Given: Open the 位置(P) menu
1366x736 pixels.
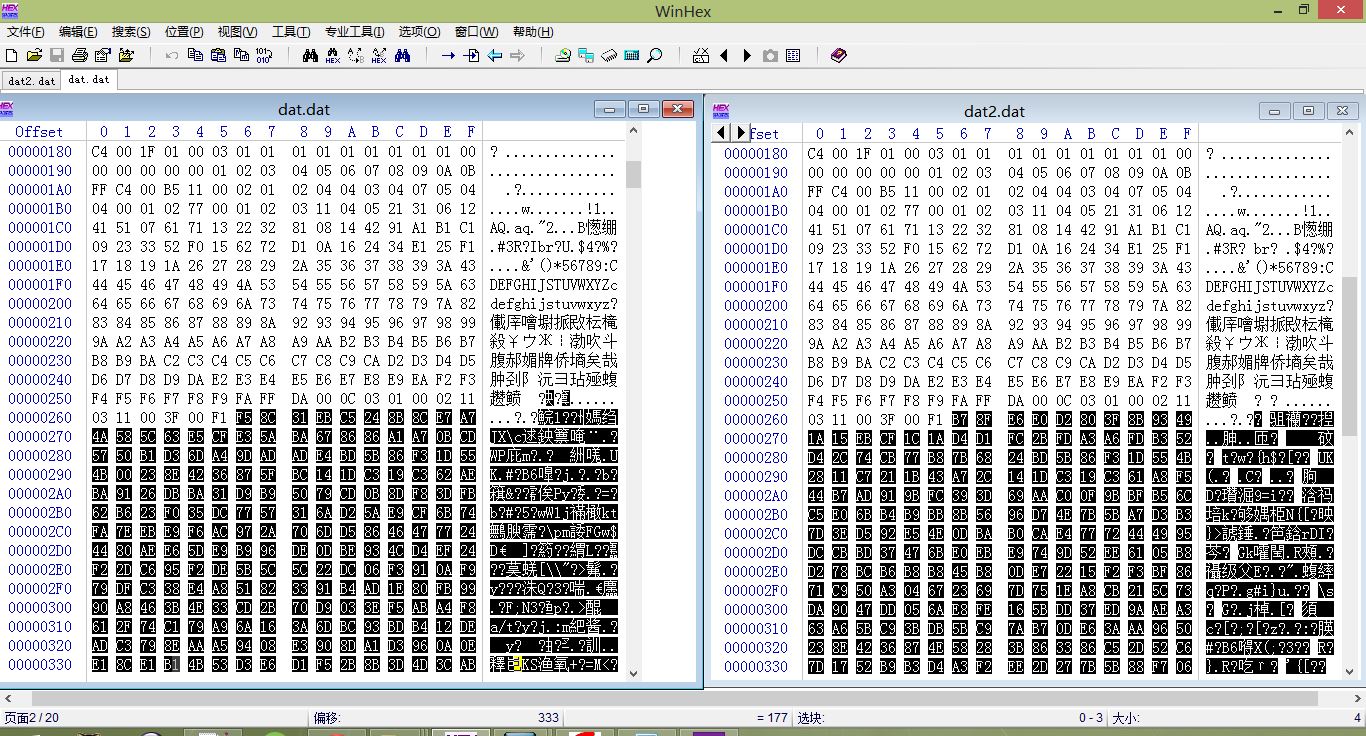Looking at the screenshot, I should 184,32.
